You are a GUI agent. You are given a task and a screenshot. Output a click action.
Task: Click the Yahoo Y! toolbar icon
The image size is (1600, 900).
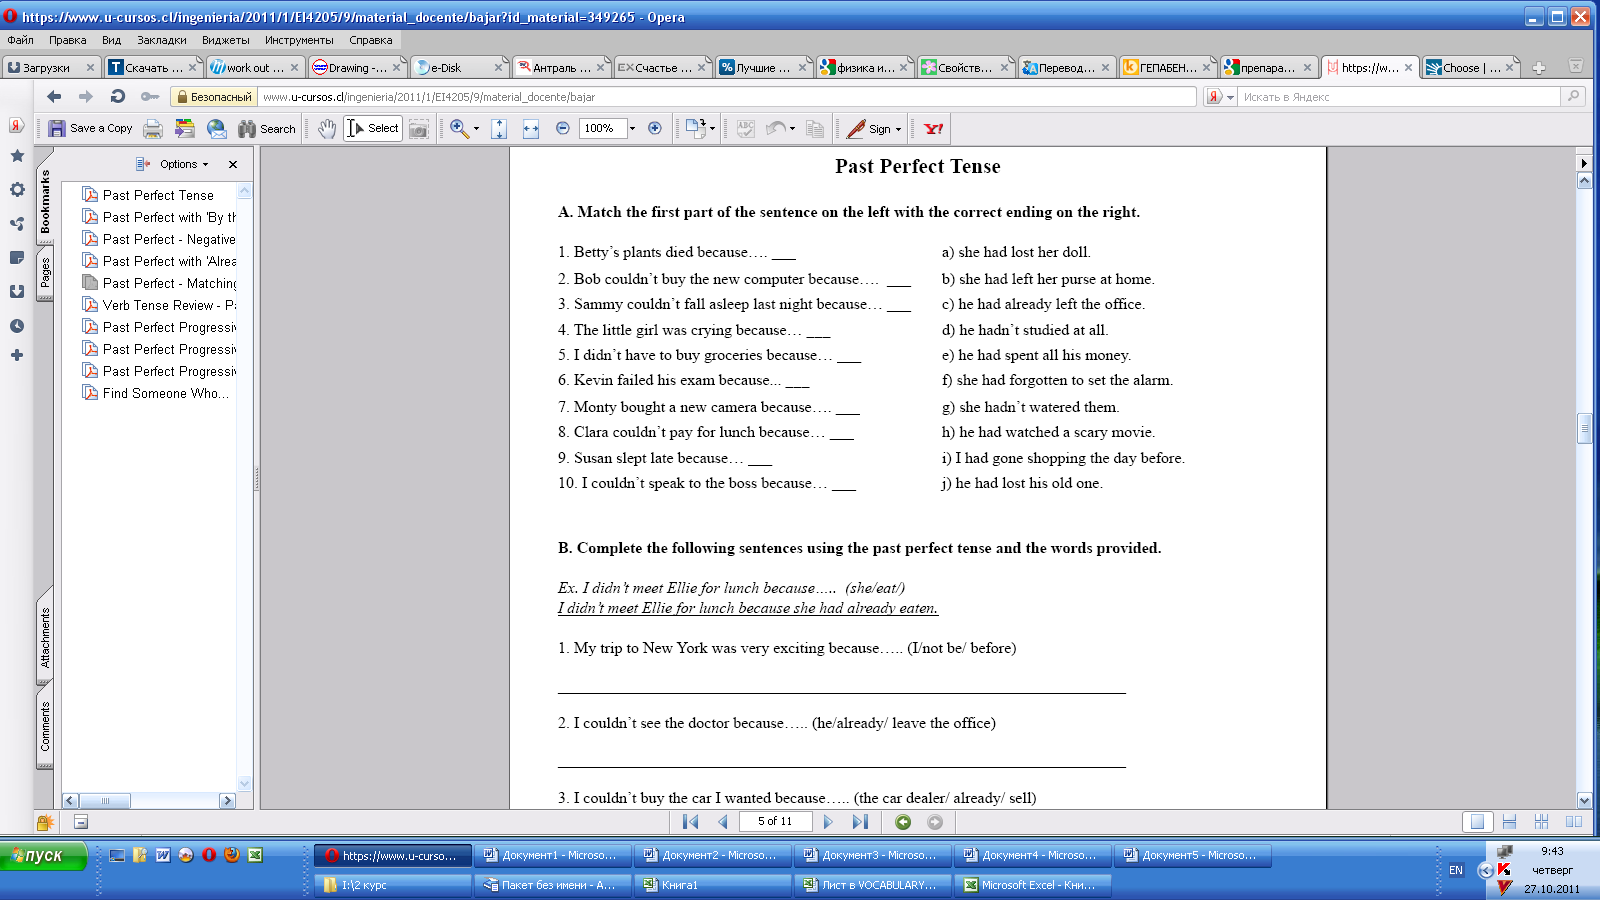[934, 128]
